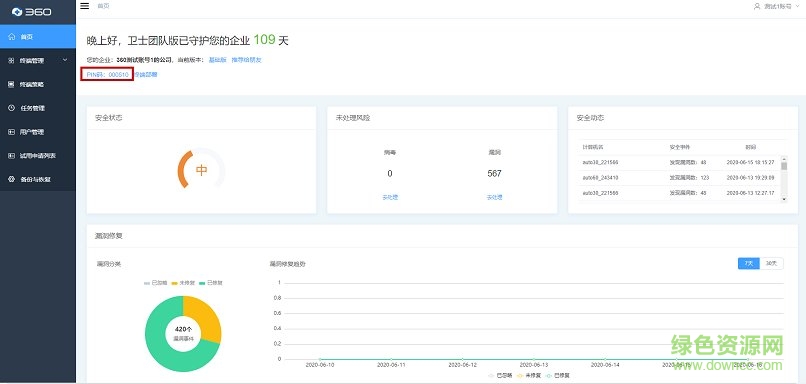Click the 安全动态 scrollbar thumb

(x=784, y=166)
